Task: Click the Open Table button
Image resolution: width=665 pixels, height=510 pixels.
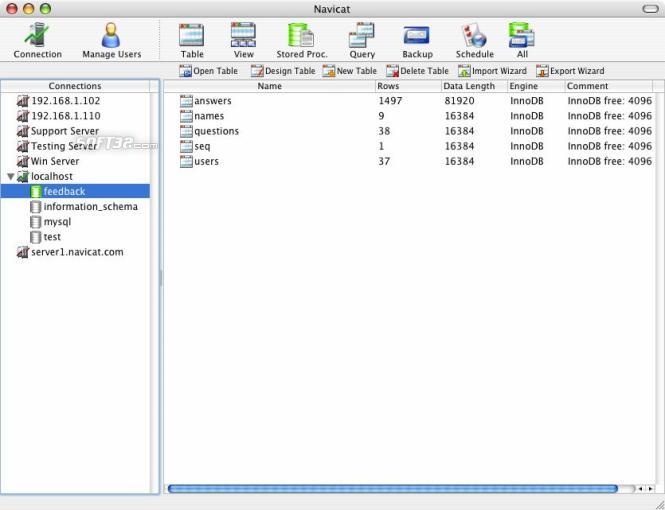Action: tap(208, 71)
